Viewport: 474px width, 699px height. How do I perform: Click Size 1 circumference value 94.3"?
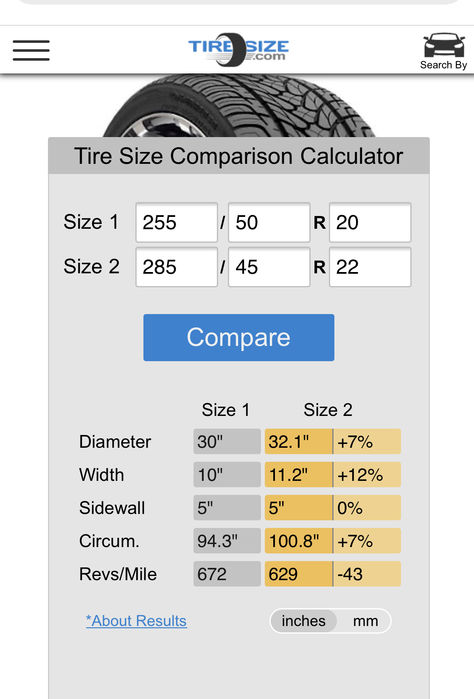tap(227, 541)
